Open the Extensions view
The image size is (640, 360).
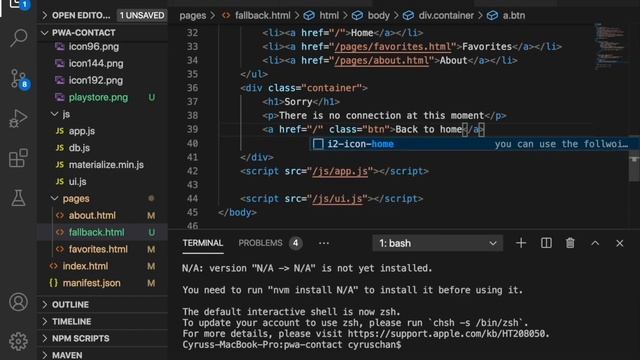tap(18, 158)
